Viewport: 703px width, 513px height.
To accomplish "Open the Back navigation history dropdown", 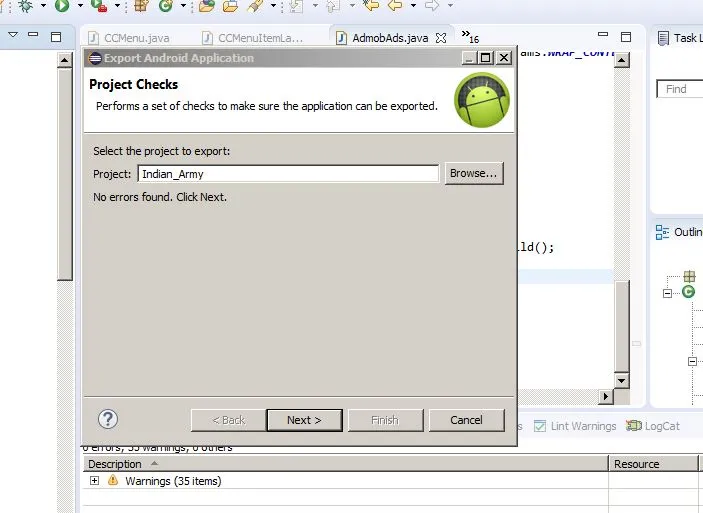I will 413,5.
